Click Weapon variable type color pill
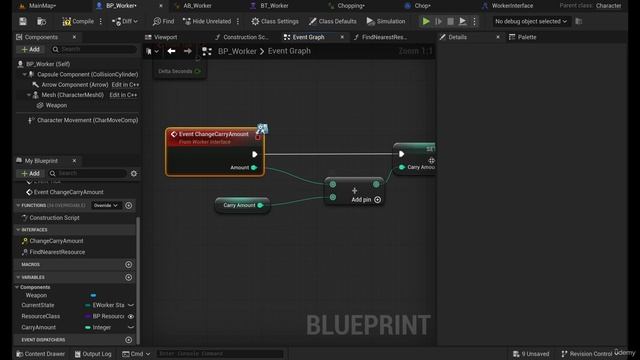 [x=93, y=295]
